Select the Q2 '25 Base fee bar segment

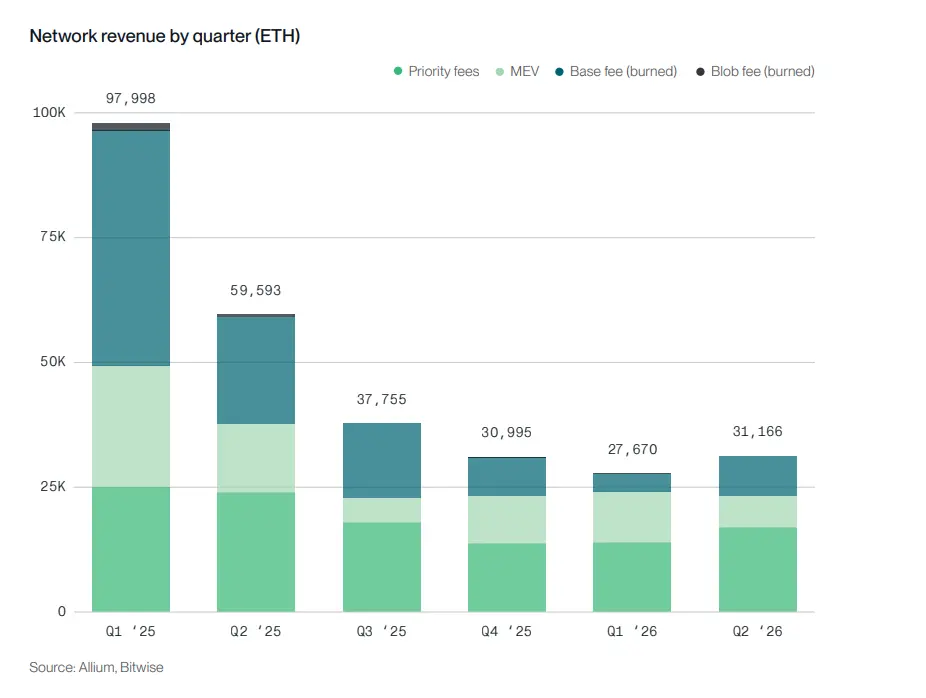[x=256, y=370]
